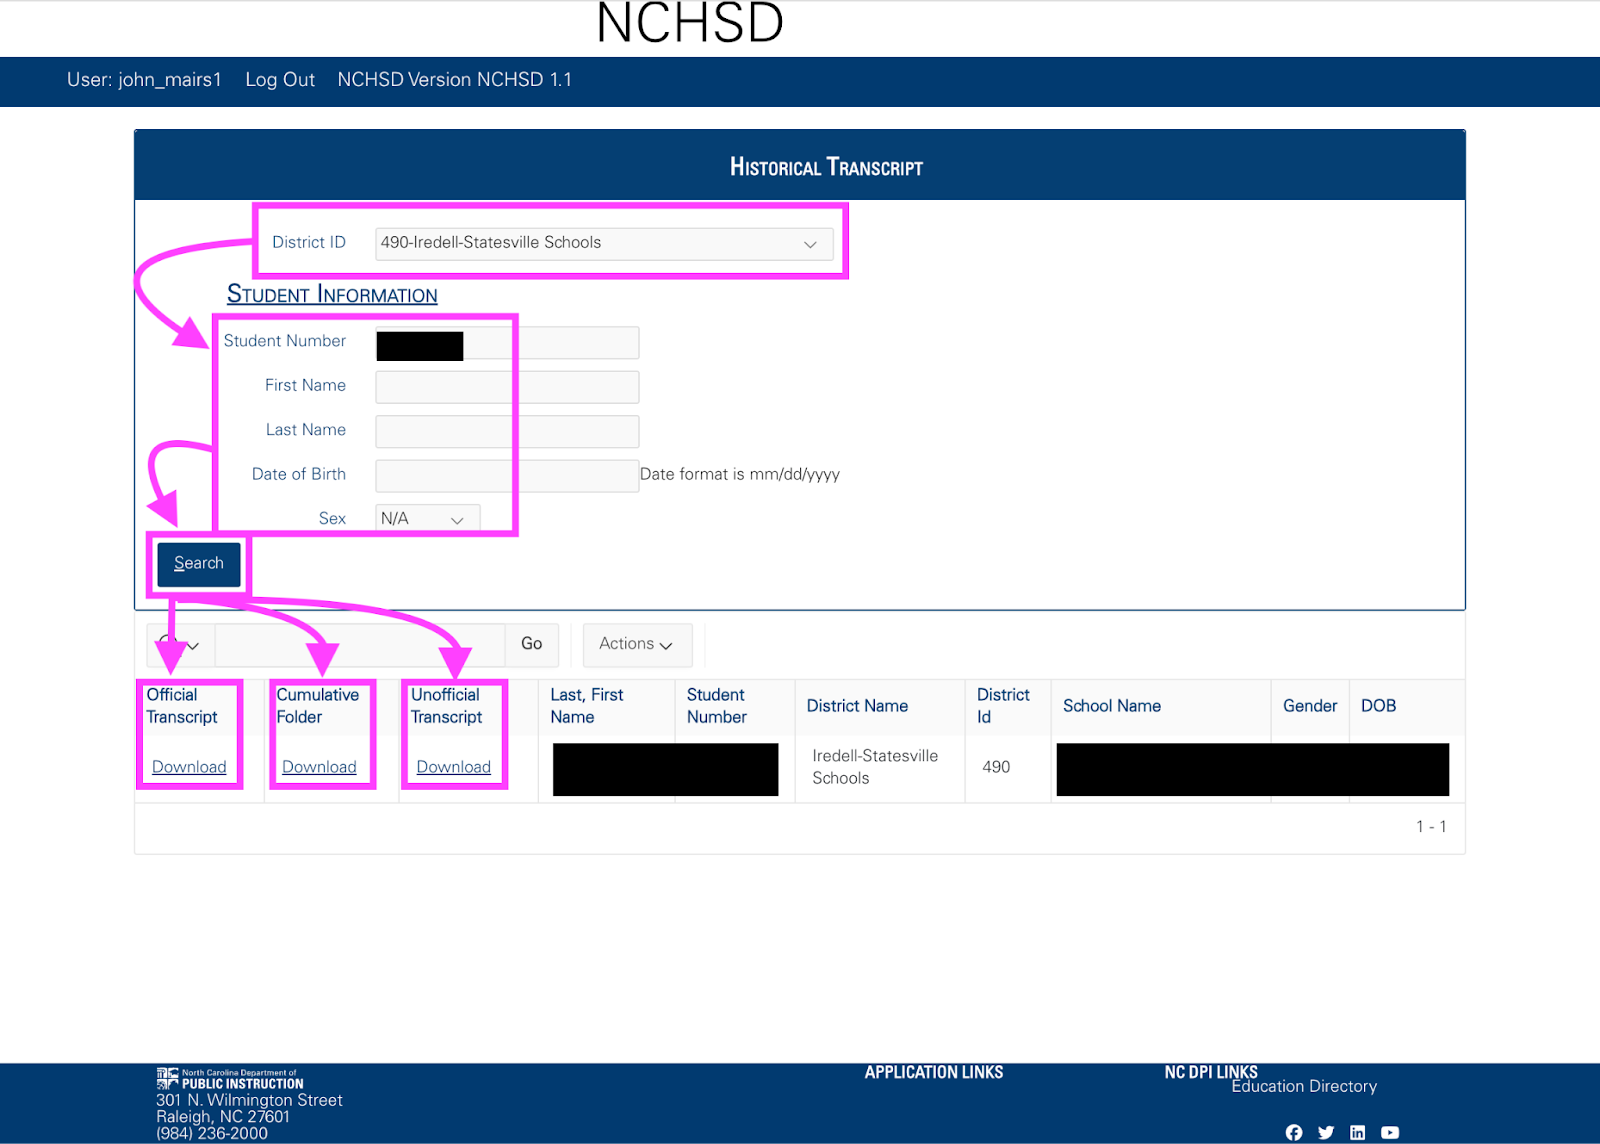Image resolution: width=1600 pixels, height=1144 pixels.
Task: Download the Unofficial Transcript
Action: click(x=453, y=766)
